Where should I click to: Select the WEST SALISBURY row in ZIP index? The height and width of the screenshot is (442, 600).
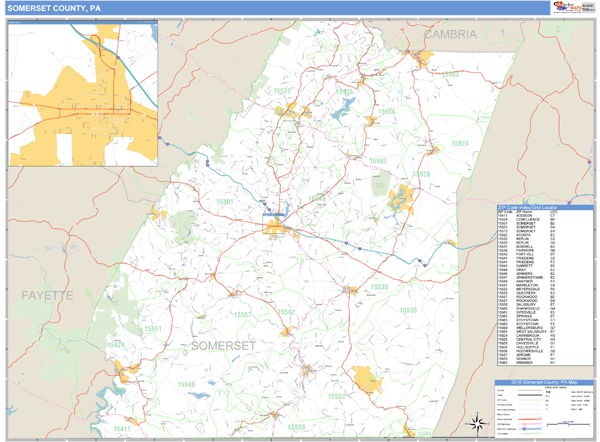tap(545, 331)
